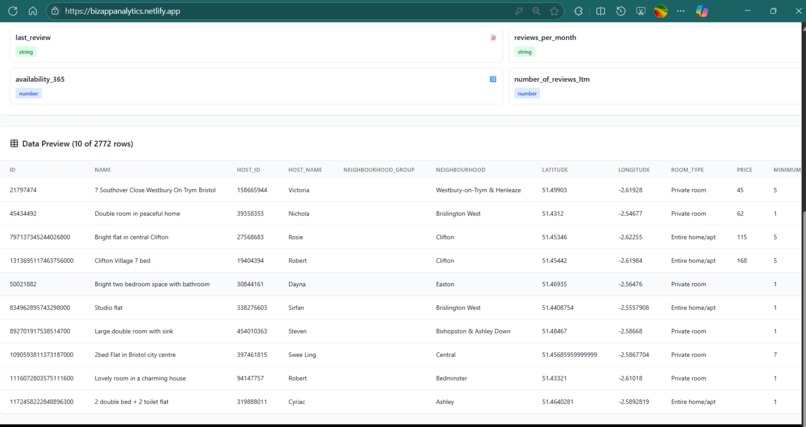Go to the browser home page icon
This screenshot has height=427, width=806.
[x=32, y=11]
